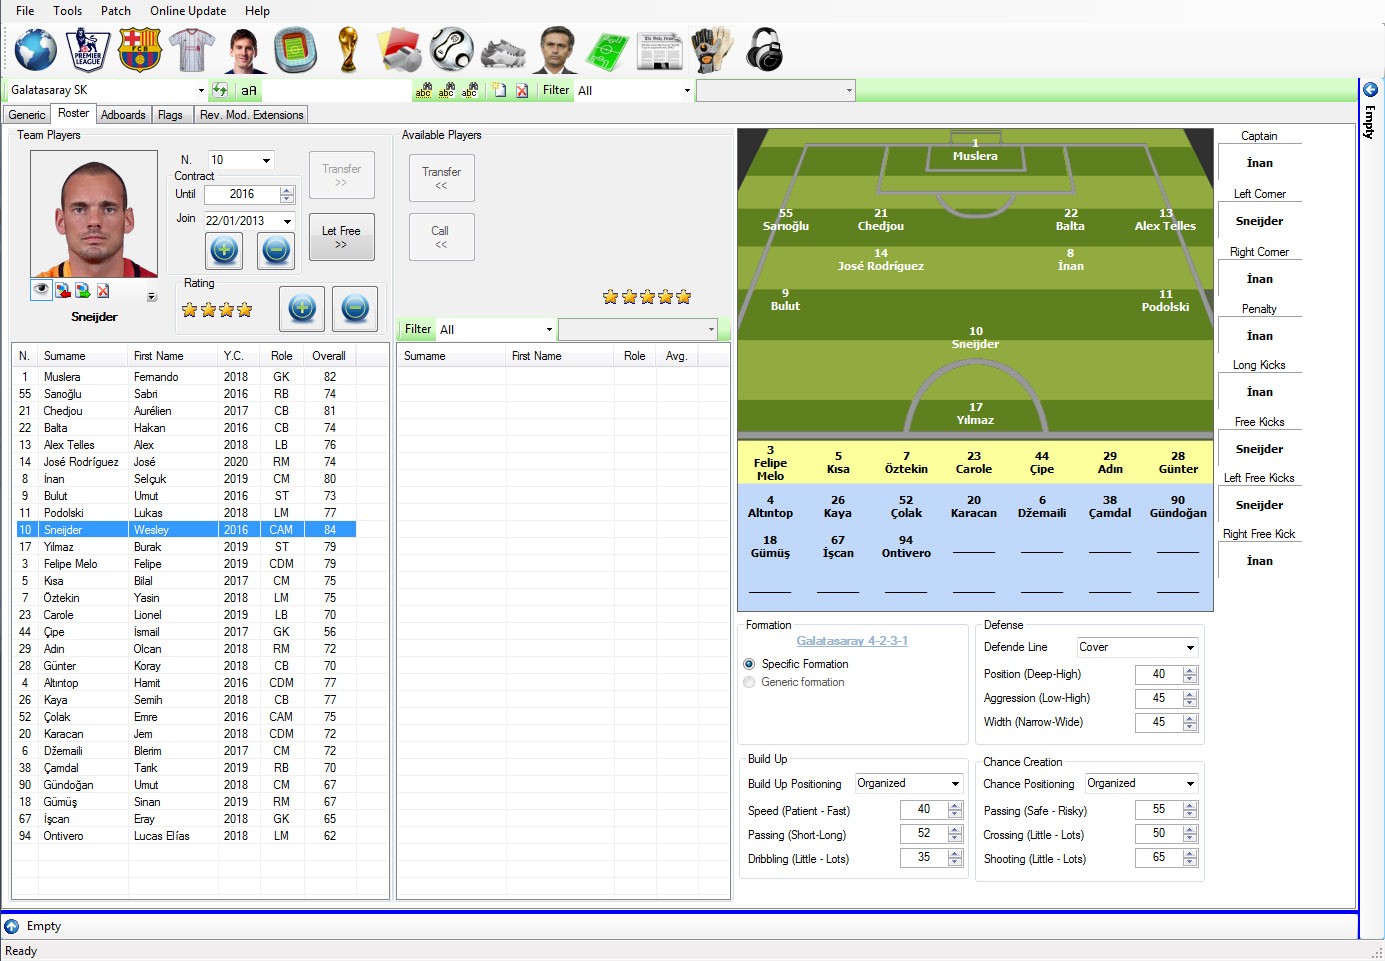Click the Contract minus button

pos(276,250)
